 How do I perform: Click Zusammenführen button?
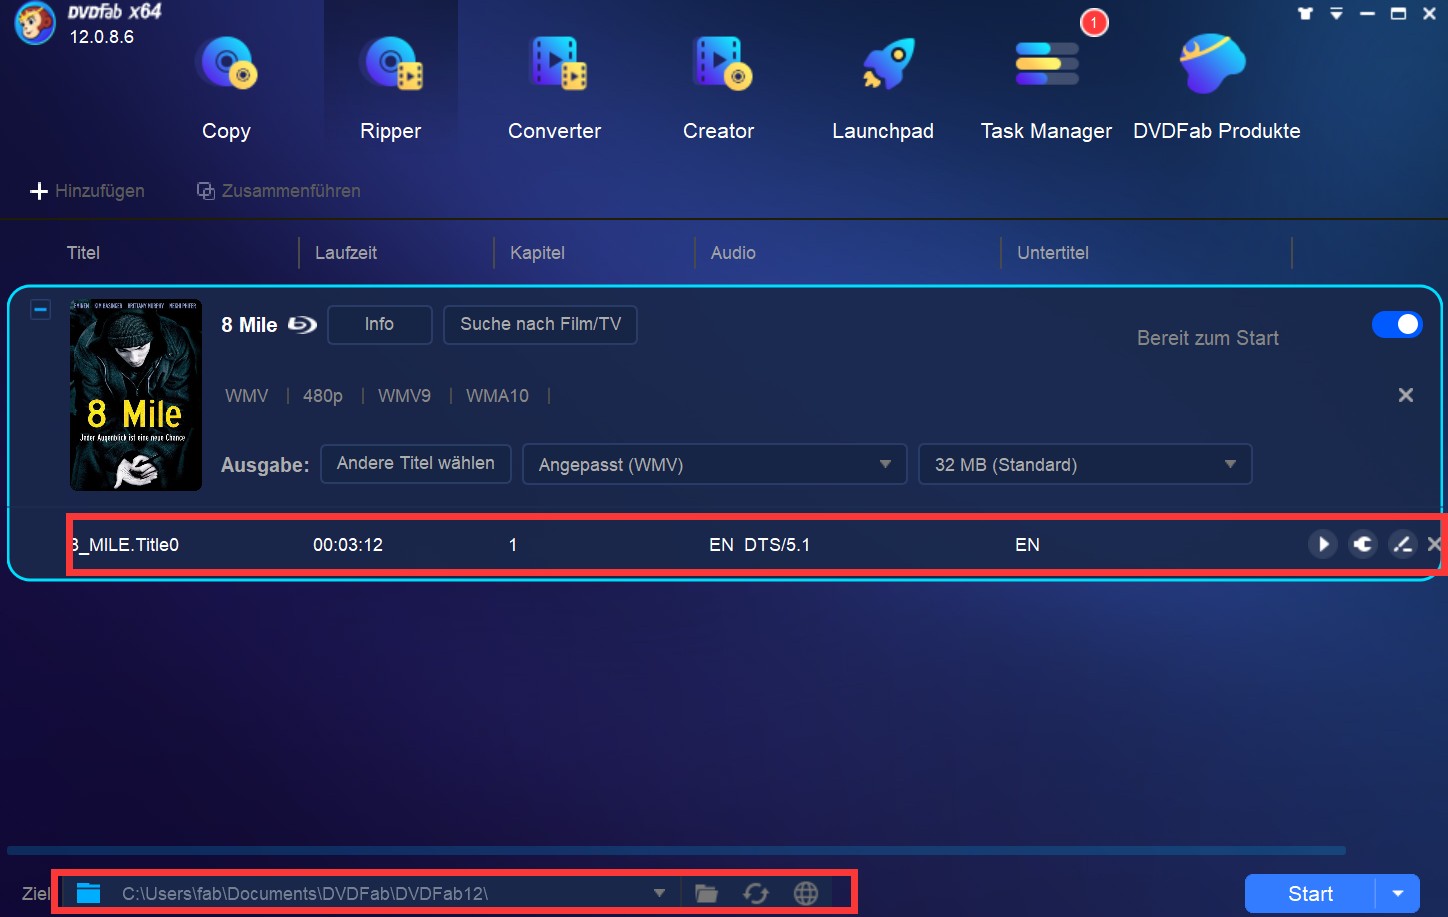(278, 191)
